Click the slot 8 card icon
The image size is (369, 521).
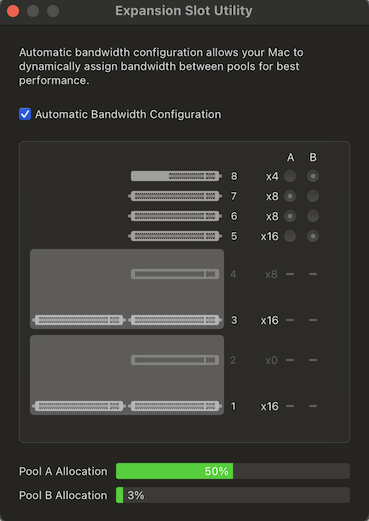176,176
